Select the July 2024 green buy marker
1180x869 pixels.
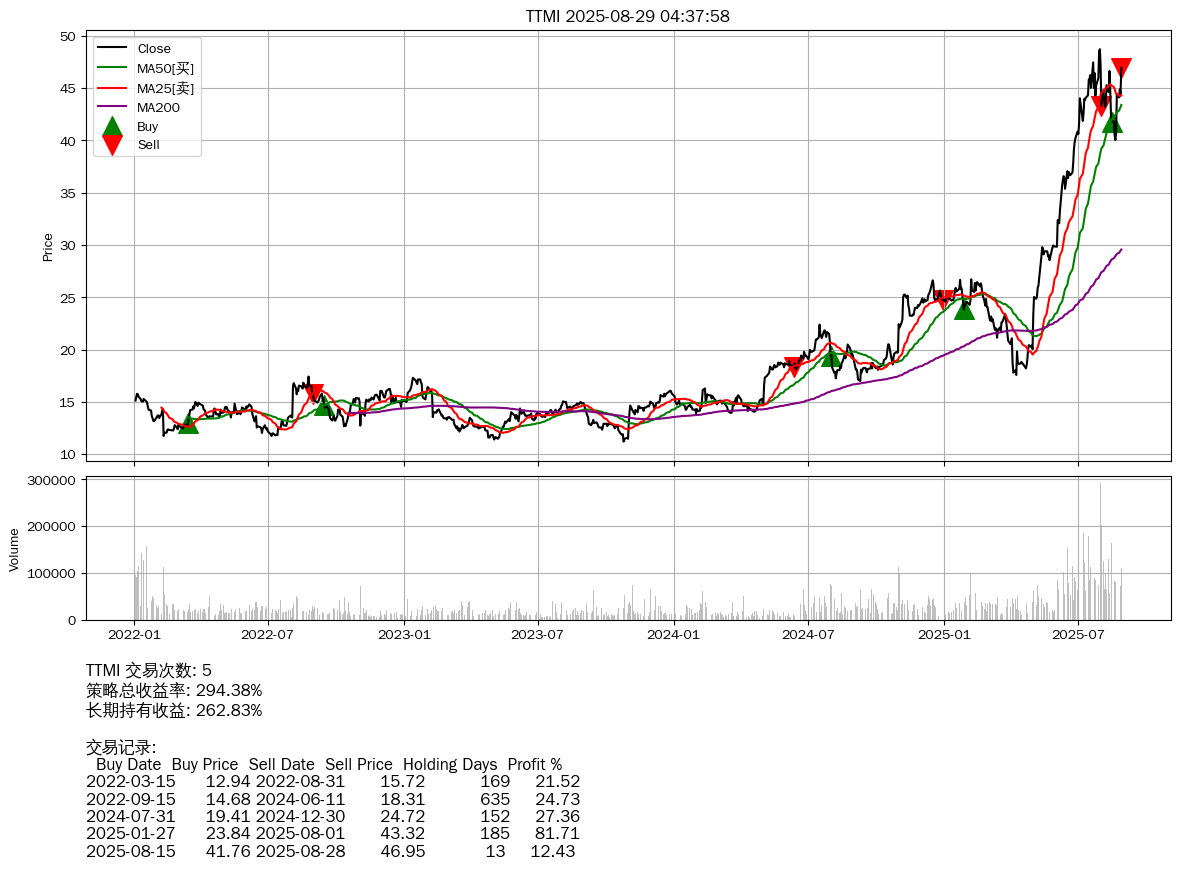pyautogui.click(x=831, y=357)
